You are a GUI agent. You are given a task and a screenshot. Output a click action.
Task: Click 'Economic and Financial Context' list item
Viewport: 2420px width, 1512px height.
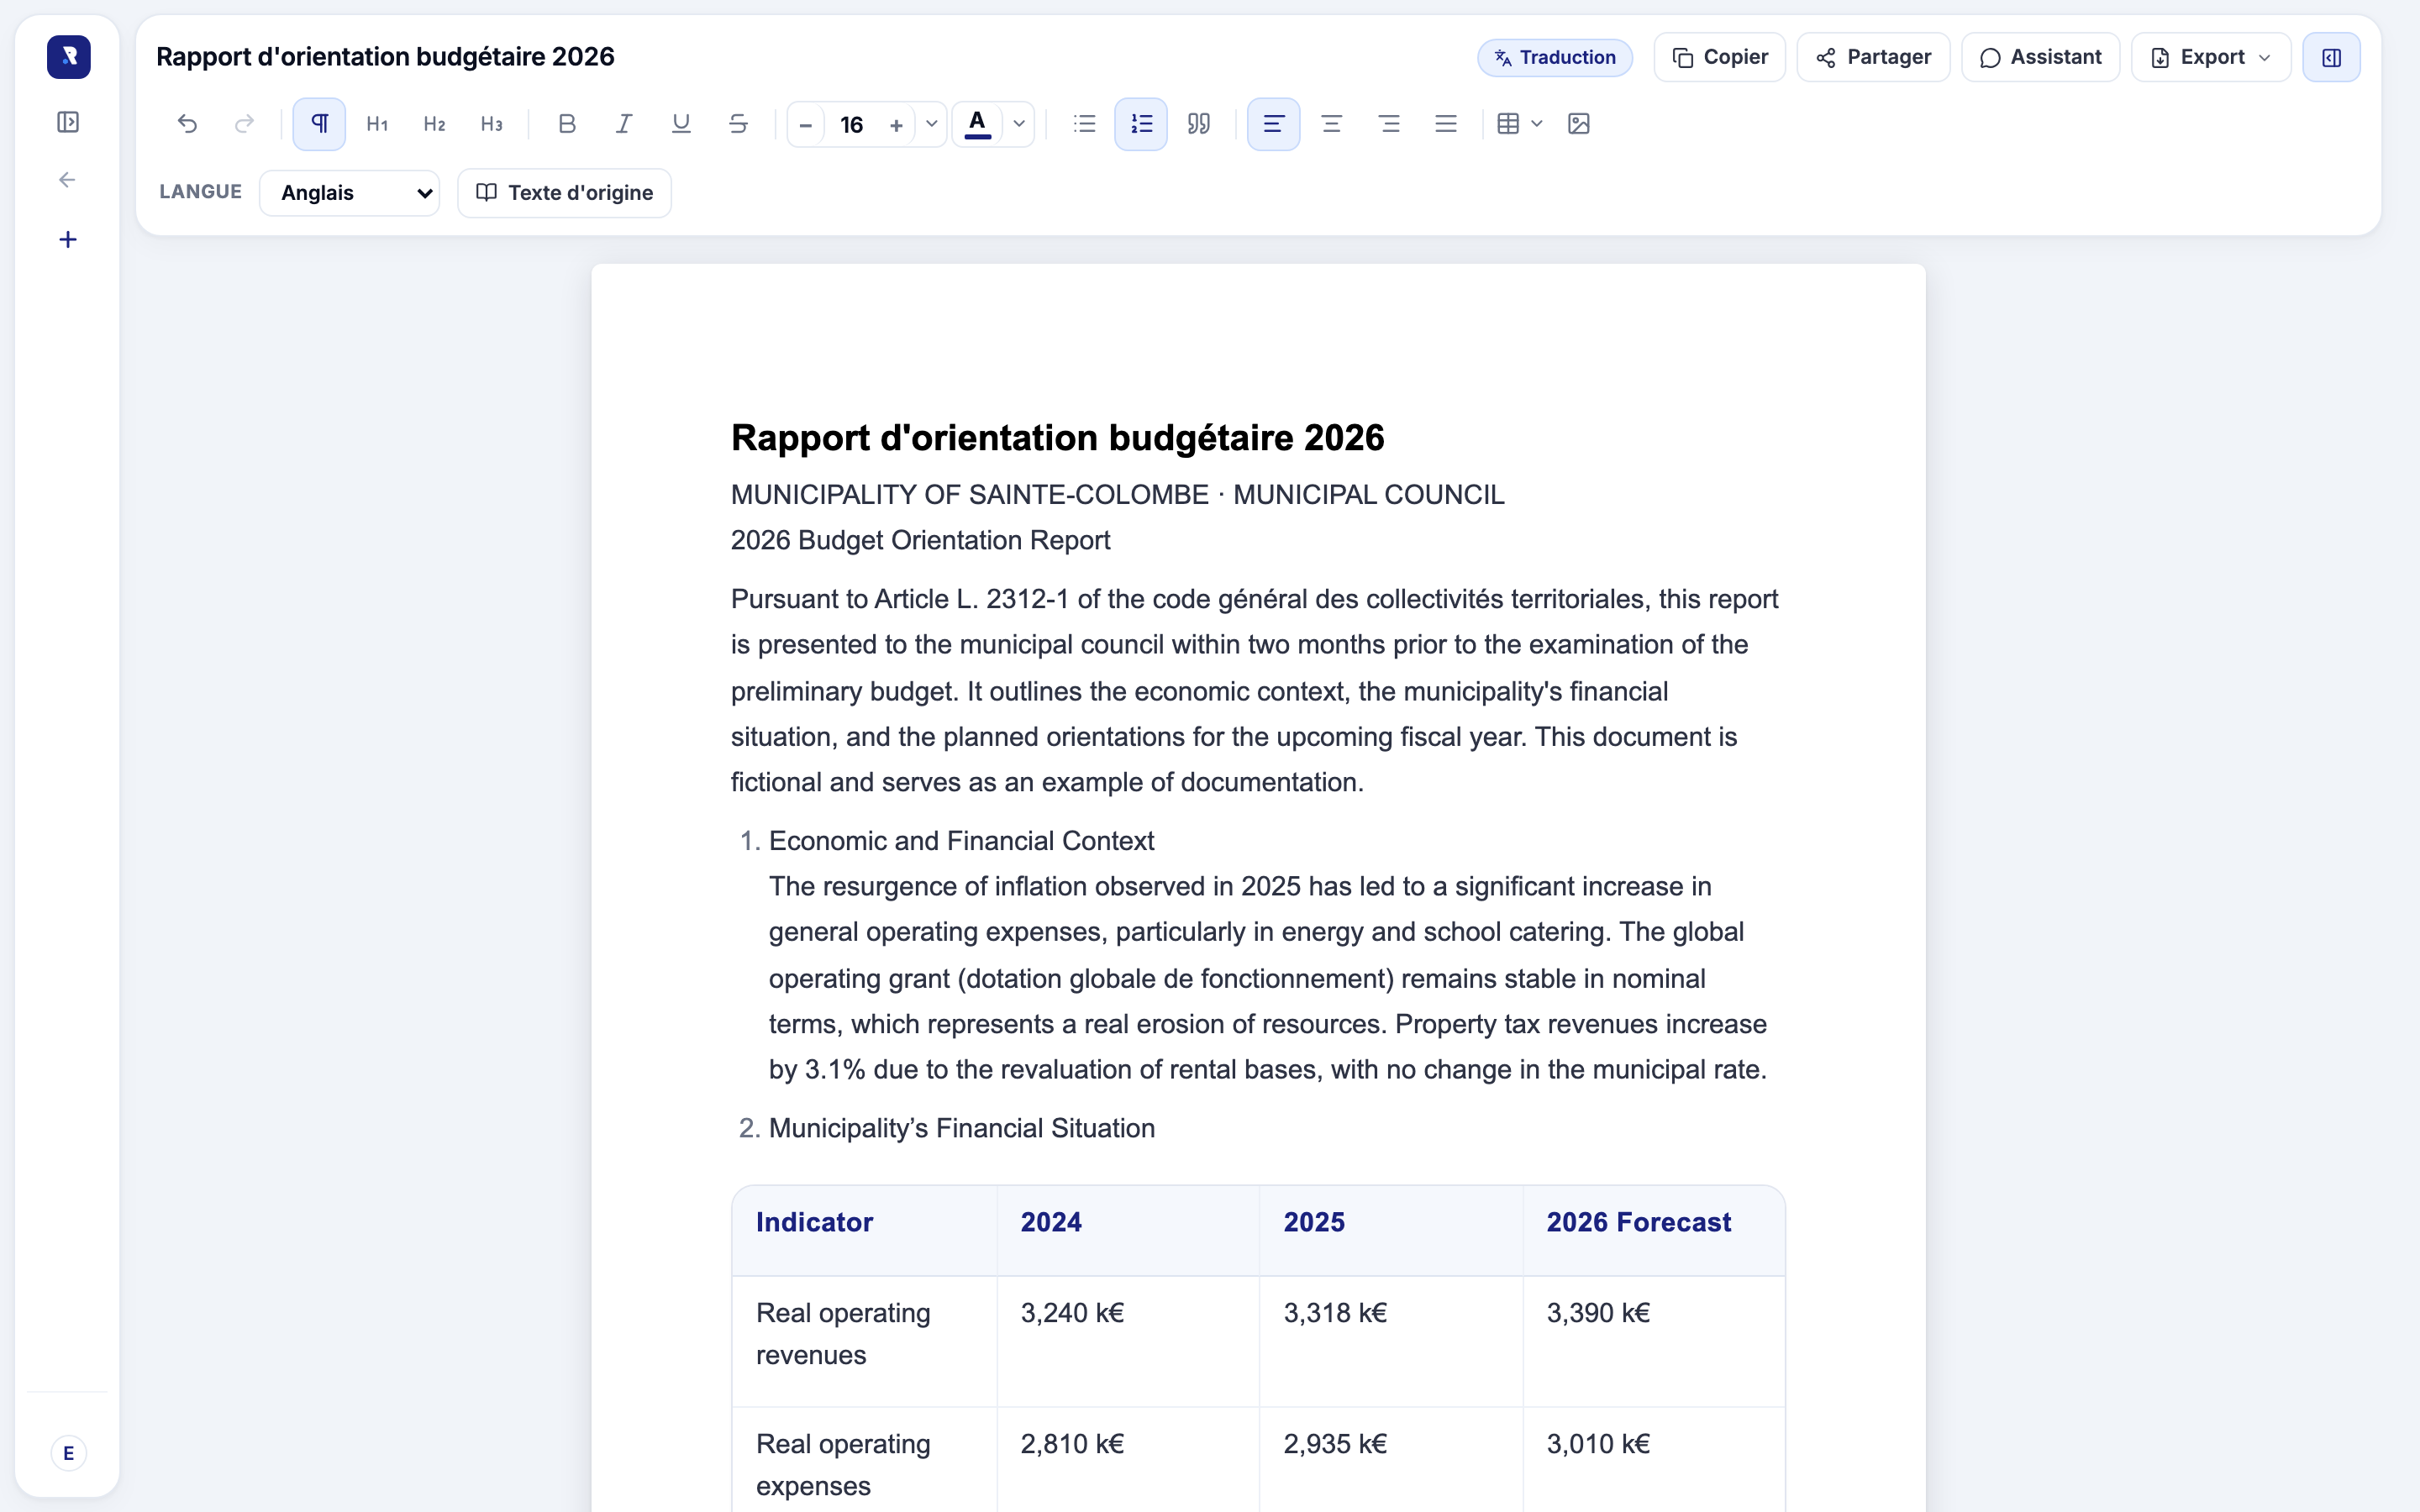coord(961,841)
